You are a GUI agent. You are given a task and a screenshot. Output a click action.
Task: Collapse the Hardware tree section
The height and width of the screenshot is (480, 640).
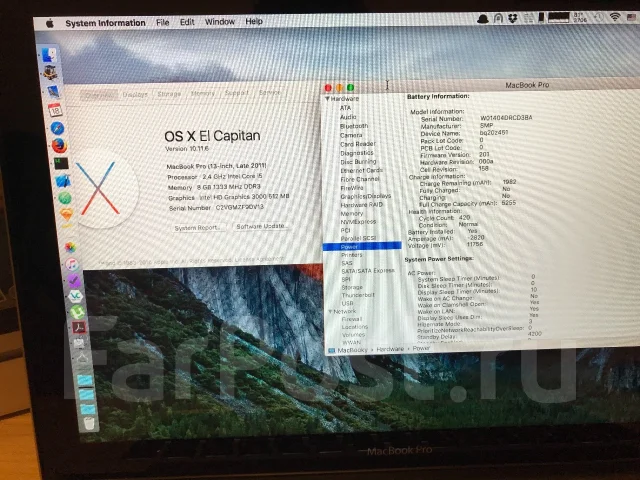tap(327, 99)
